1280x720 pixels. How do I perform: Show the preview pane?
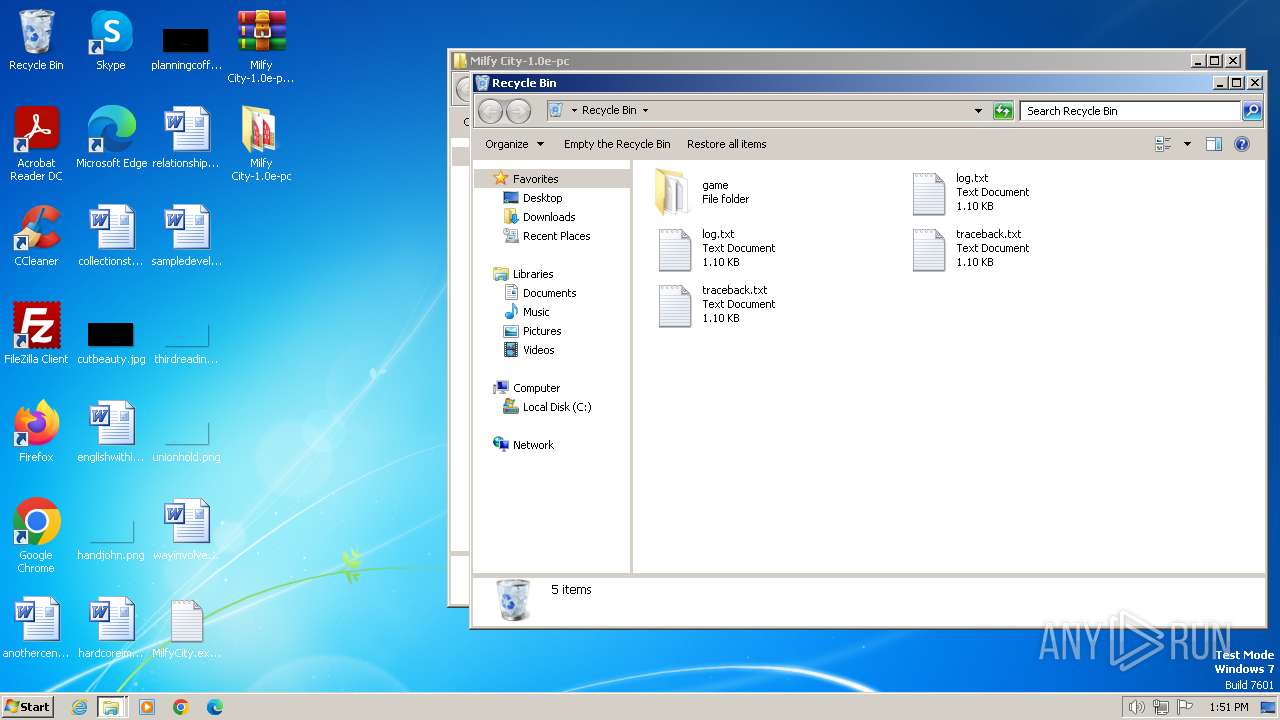coord(1213,144)
